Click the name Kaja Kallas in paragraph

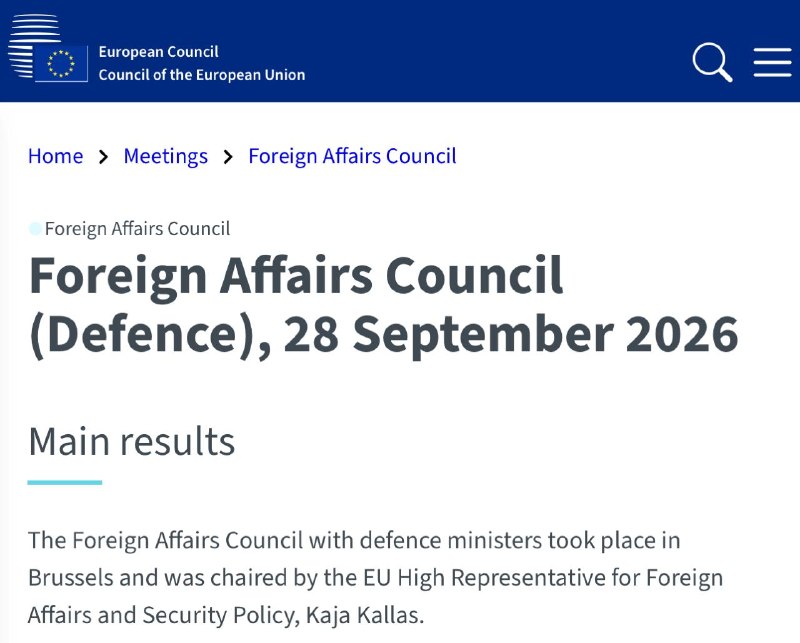click(x=365, y=615)
